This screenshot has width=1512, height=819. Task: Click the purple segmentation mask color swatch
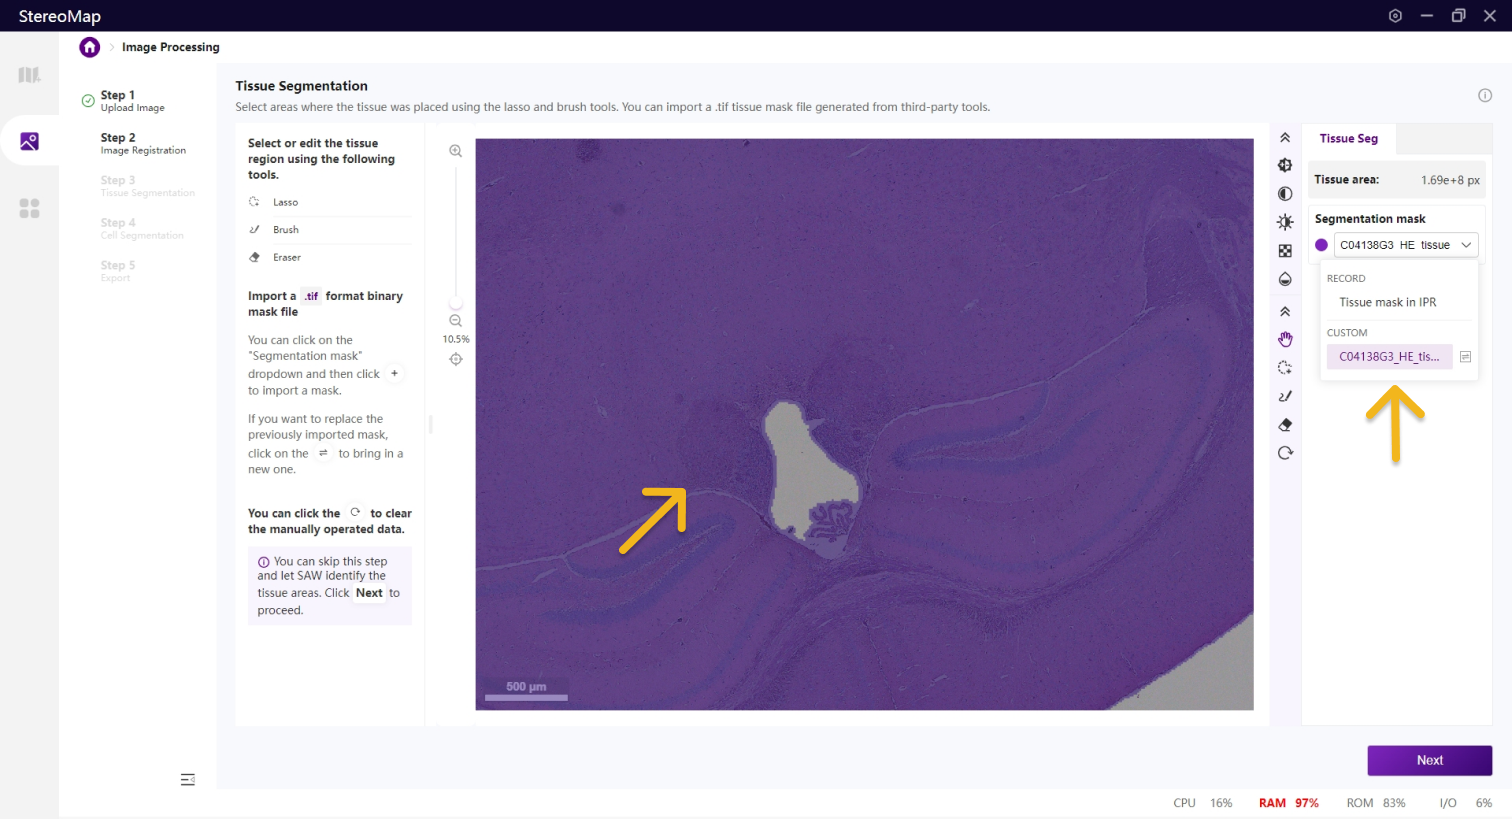tap(1321, 245)
